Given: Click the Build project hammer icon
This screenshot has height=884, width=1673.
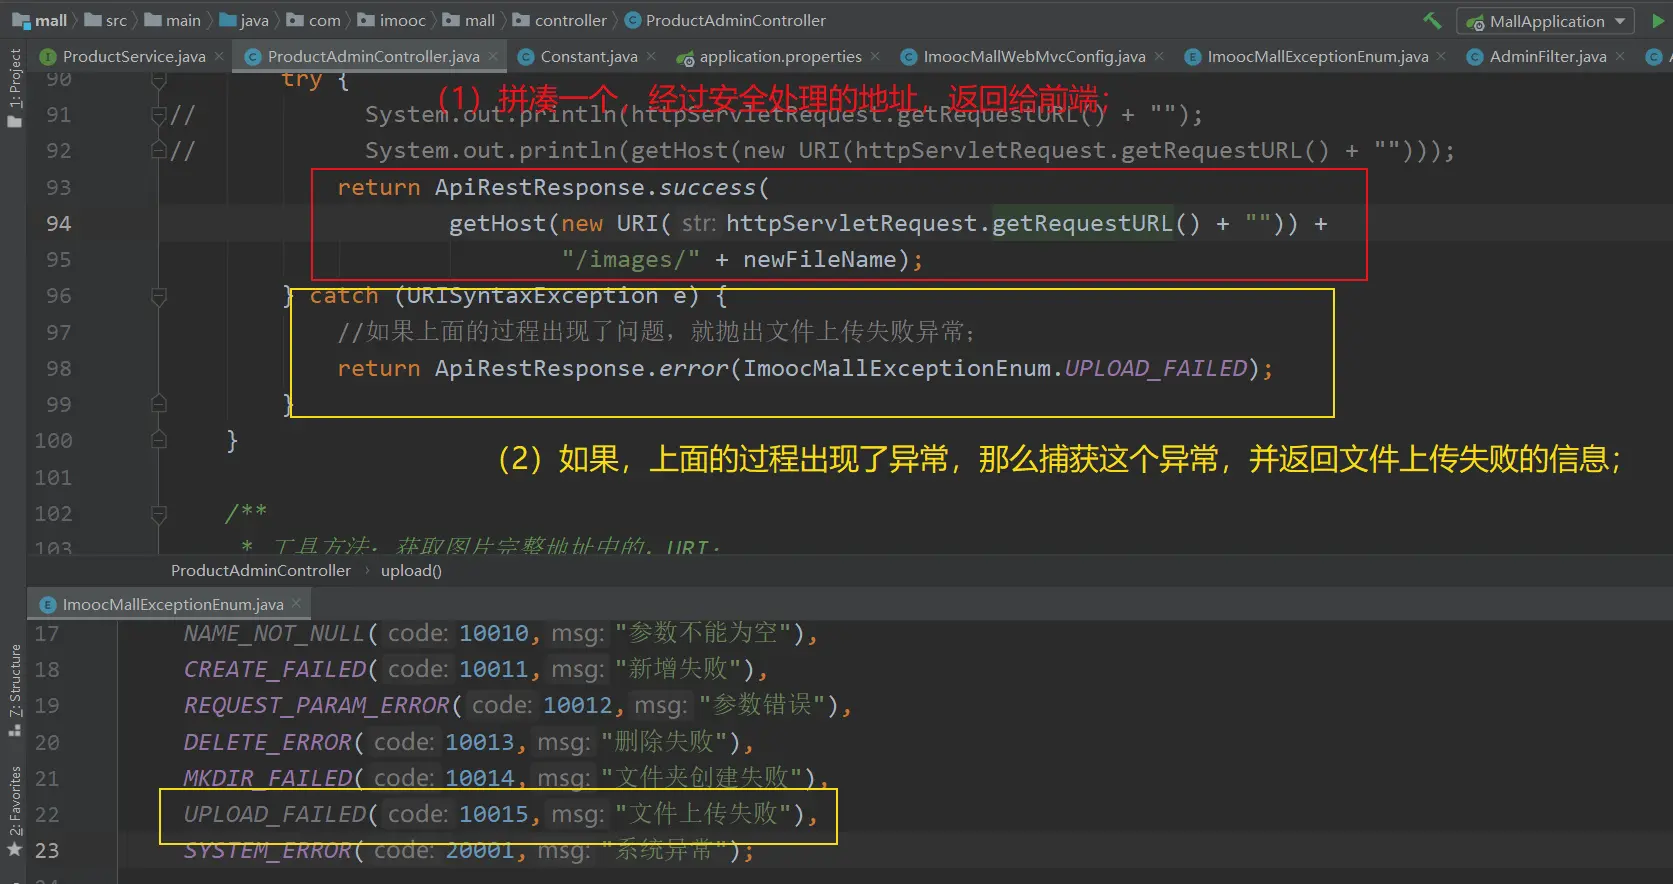Looking at the screenshot, I should pos(1432,21).
